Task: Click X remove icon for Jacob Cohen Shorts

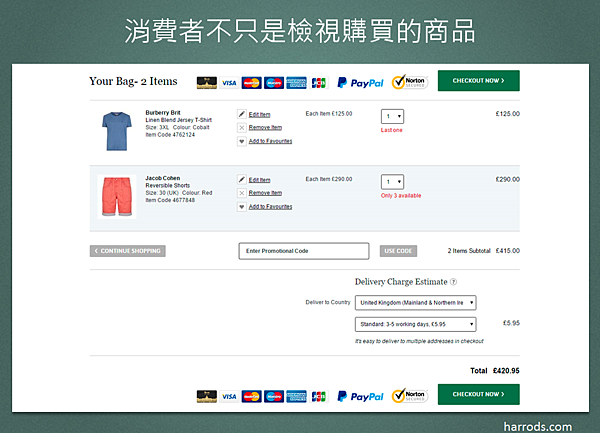Action: point(241,193)
